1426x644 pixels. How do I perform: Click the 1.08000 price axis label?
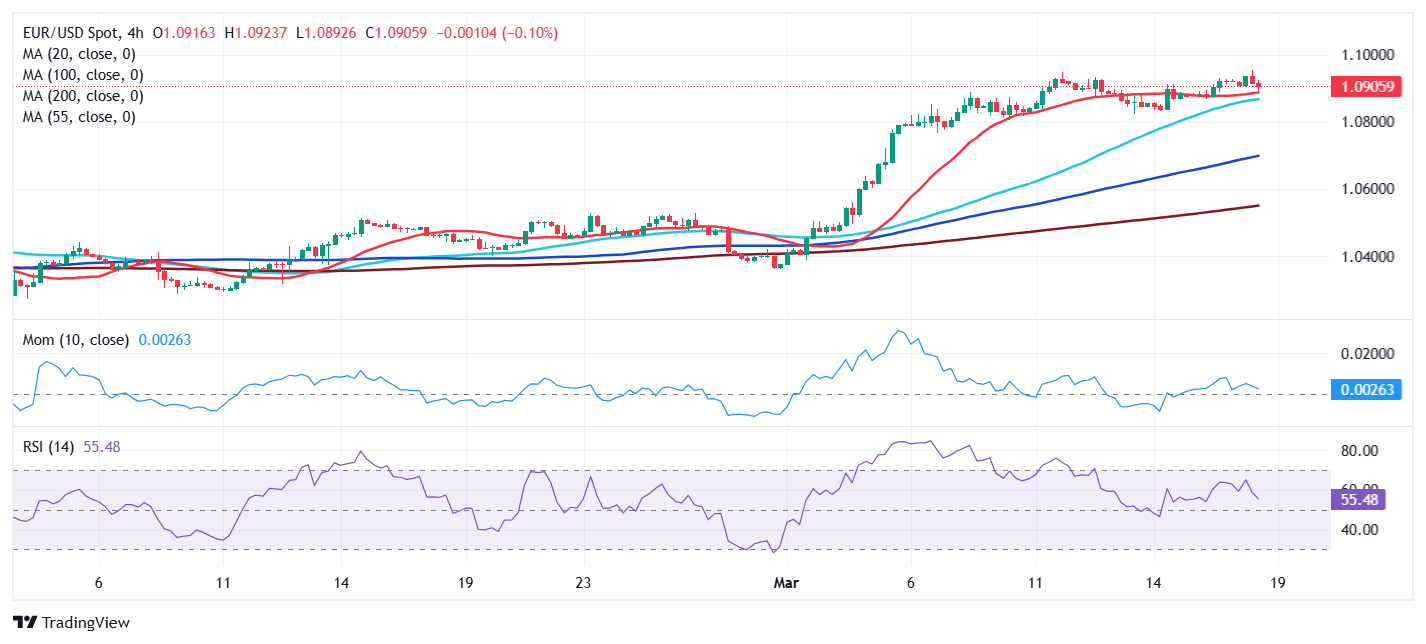[1366, 122]
